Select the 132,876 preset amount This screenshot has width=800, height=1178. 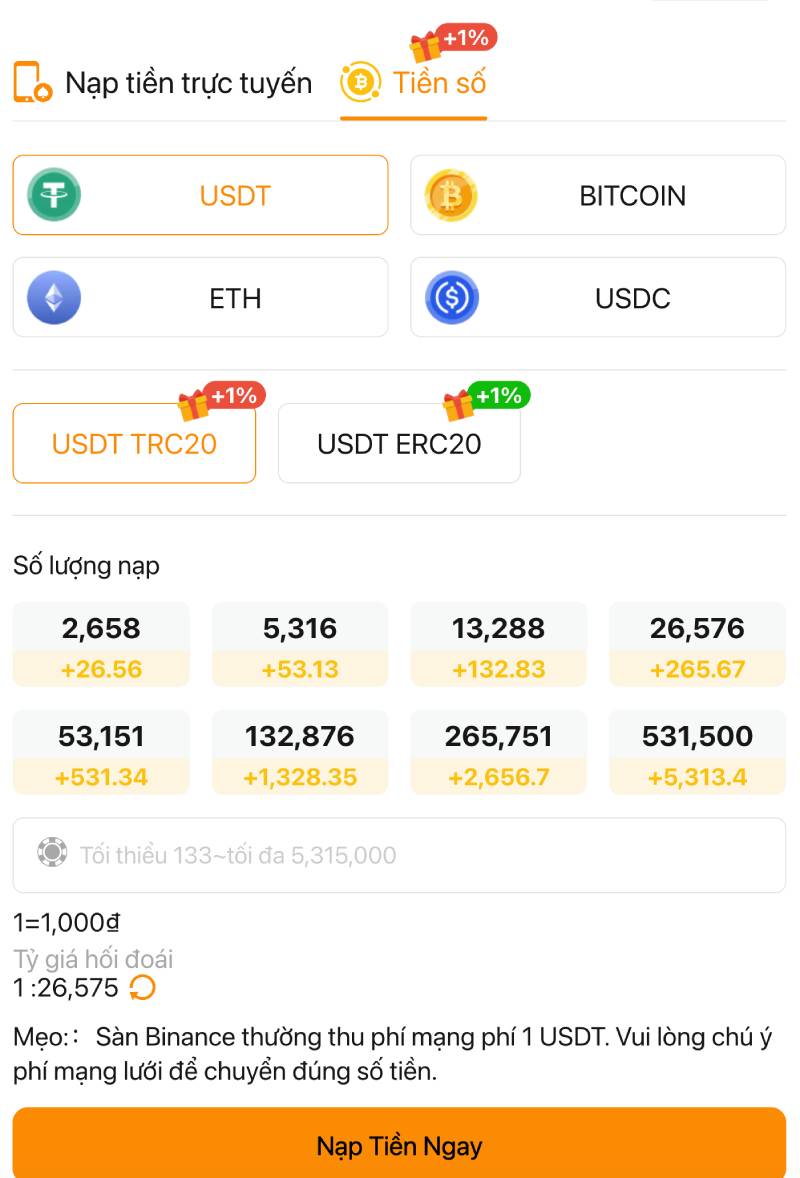coord(299,753)
